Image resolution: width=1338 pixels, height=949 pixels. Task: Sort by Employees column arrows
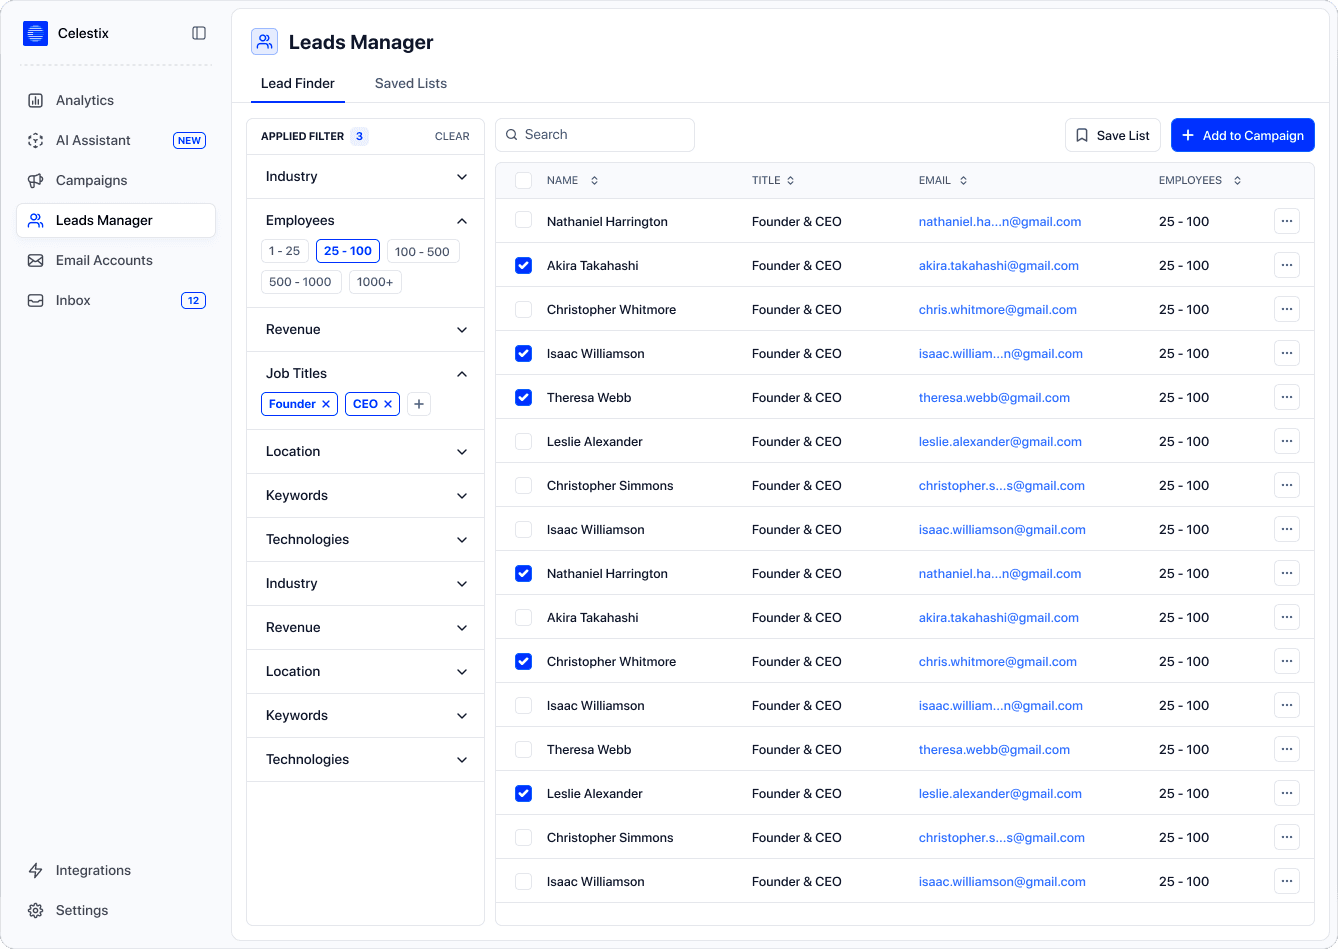[1237, 180]
